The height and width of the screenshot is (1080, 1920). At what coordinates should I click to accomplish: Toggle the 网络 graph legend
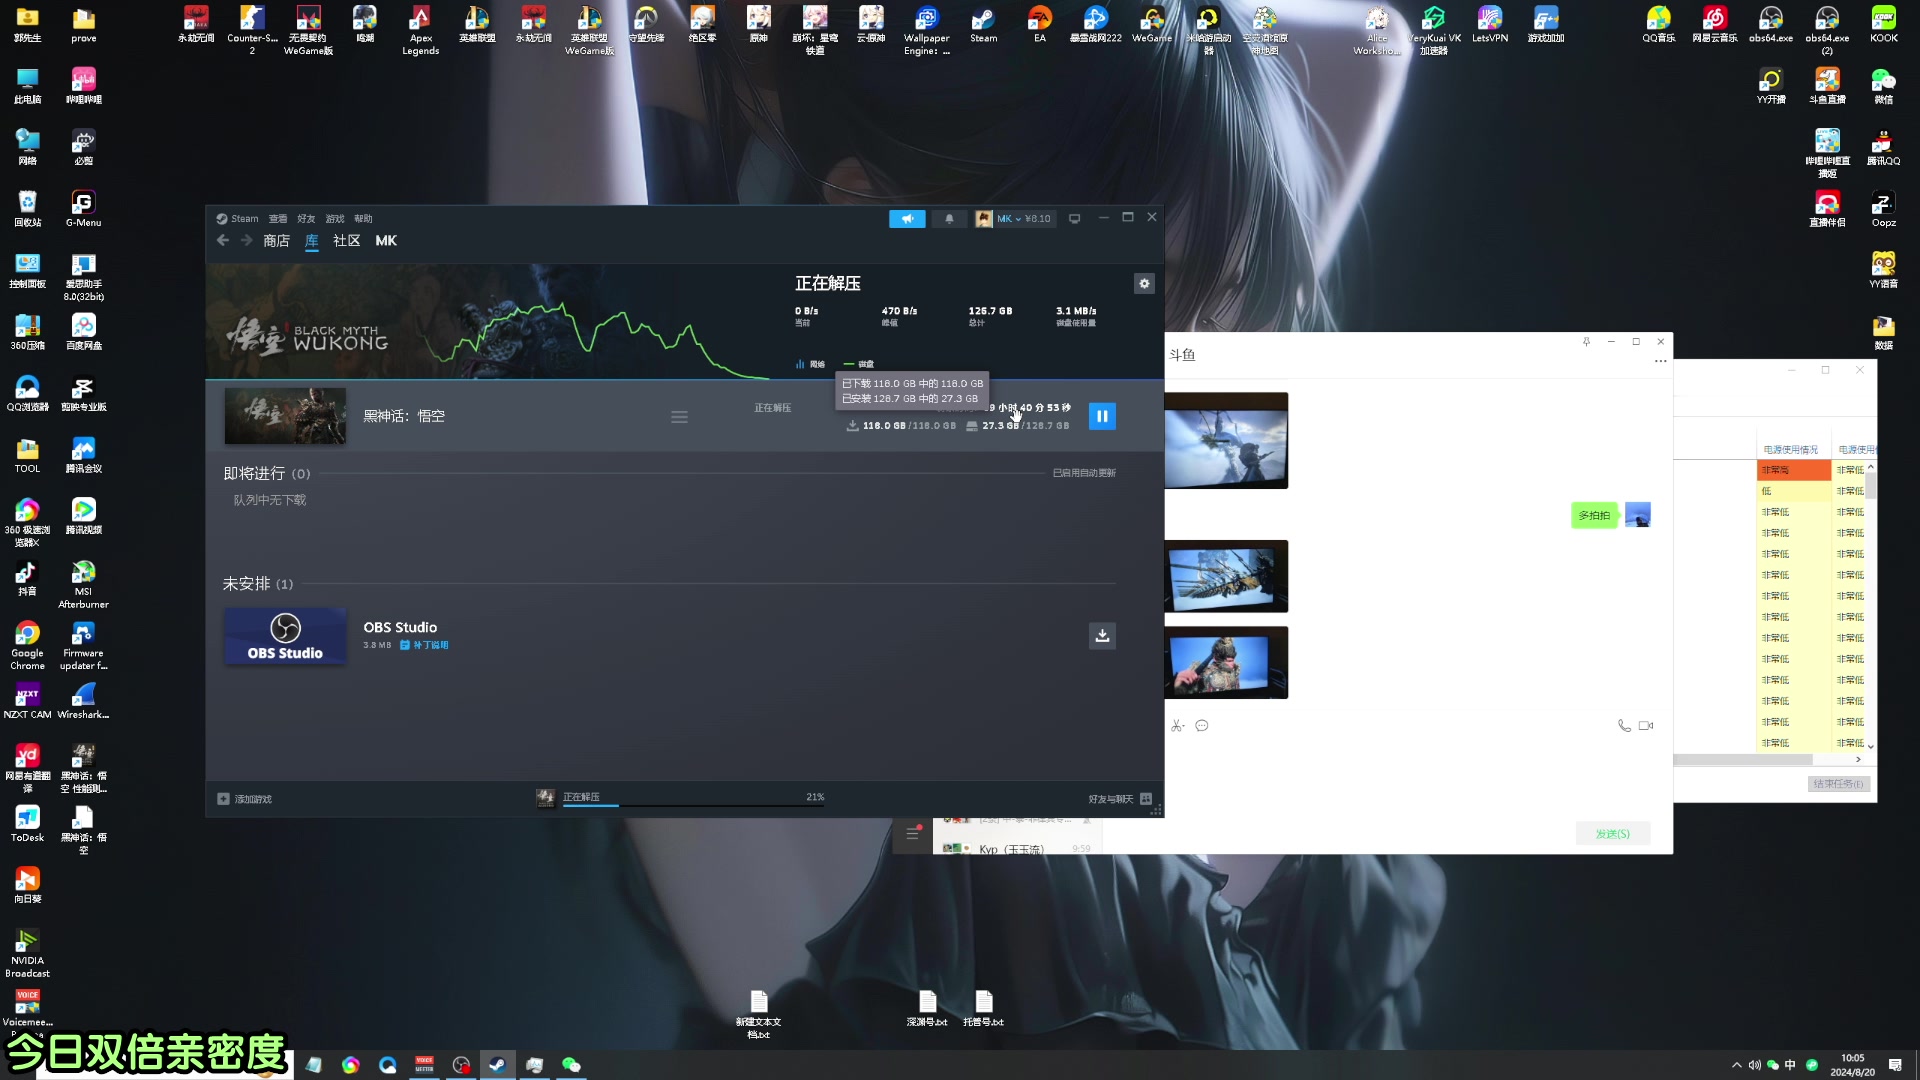pos(811,365)
